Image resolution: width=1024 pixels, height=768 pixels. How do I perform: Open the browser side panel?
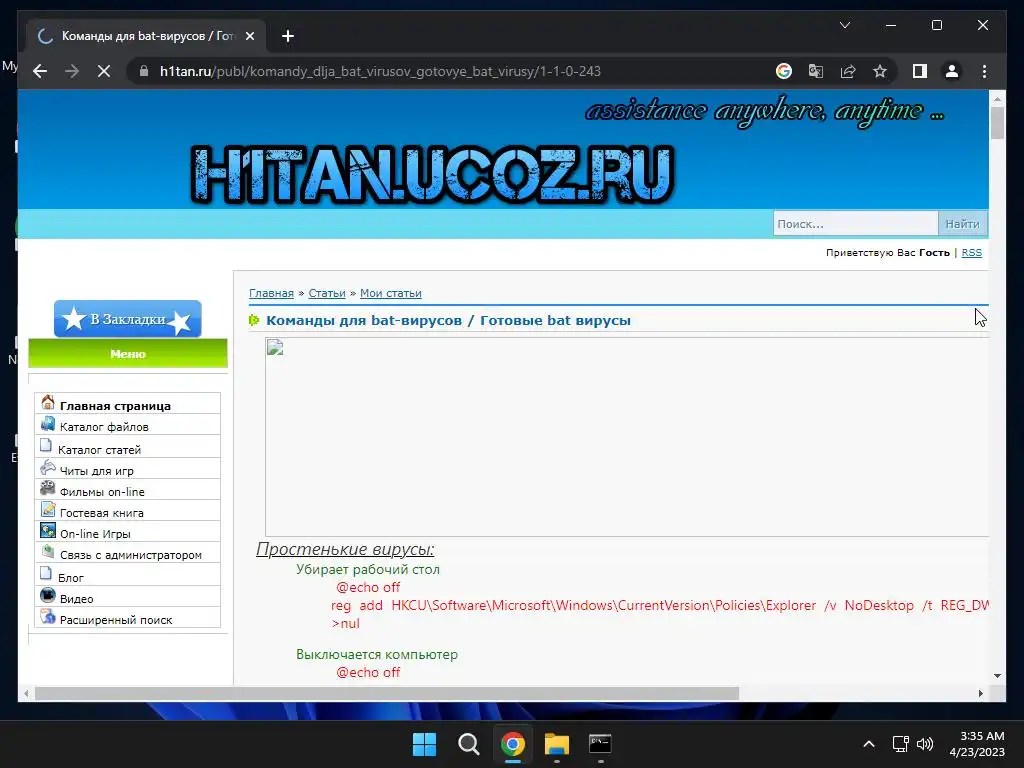click(920, 71)
